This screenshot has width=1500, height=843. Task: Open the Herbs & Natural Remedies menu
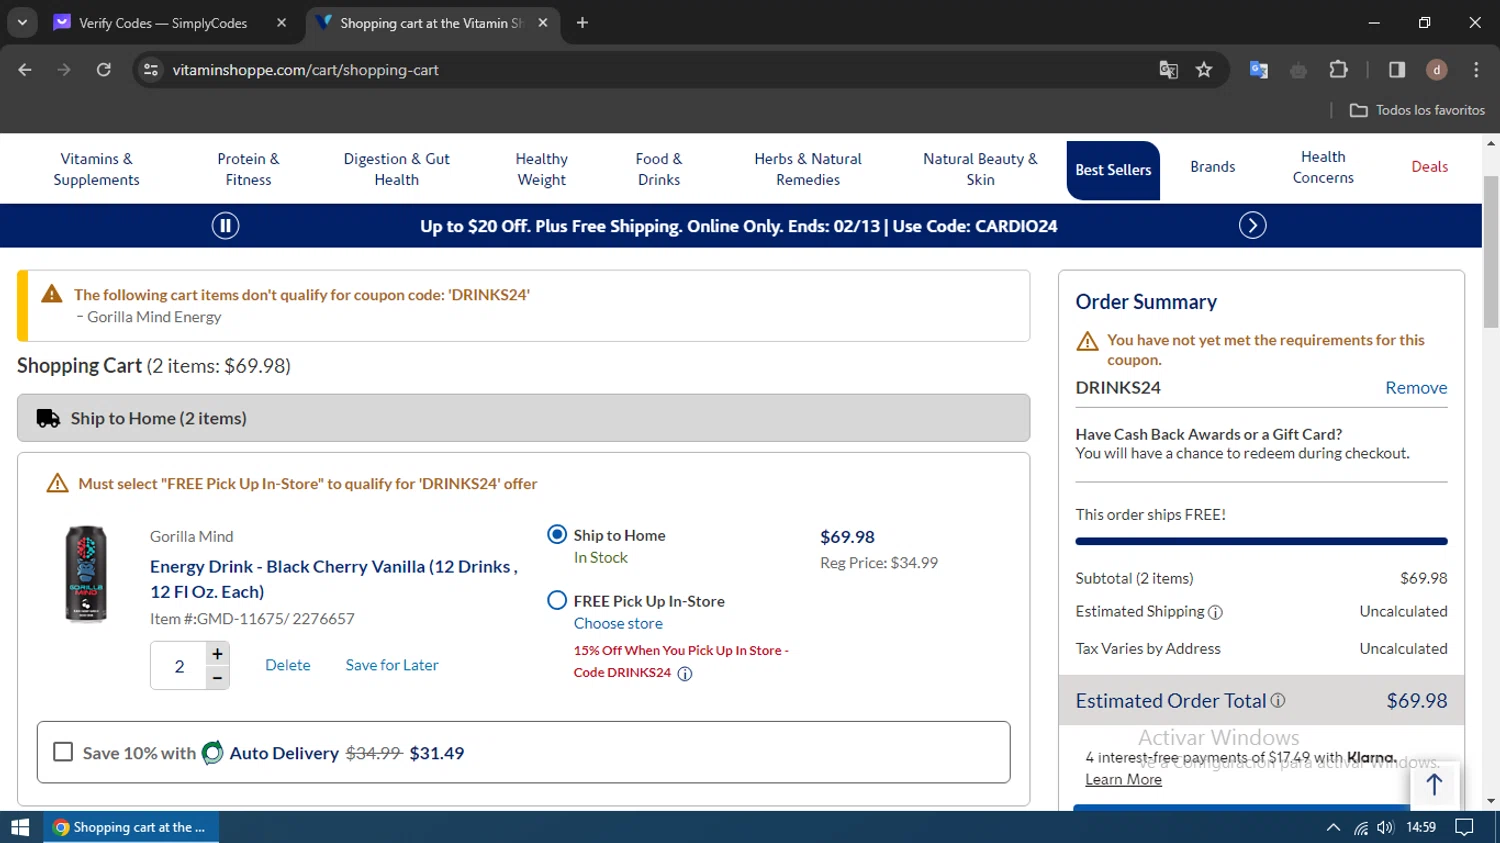click(808, 169)
